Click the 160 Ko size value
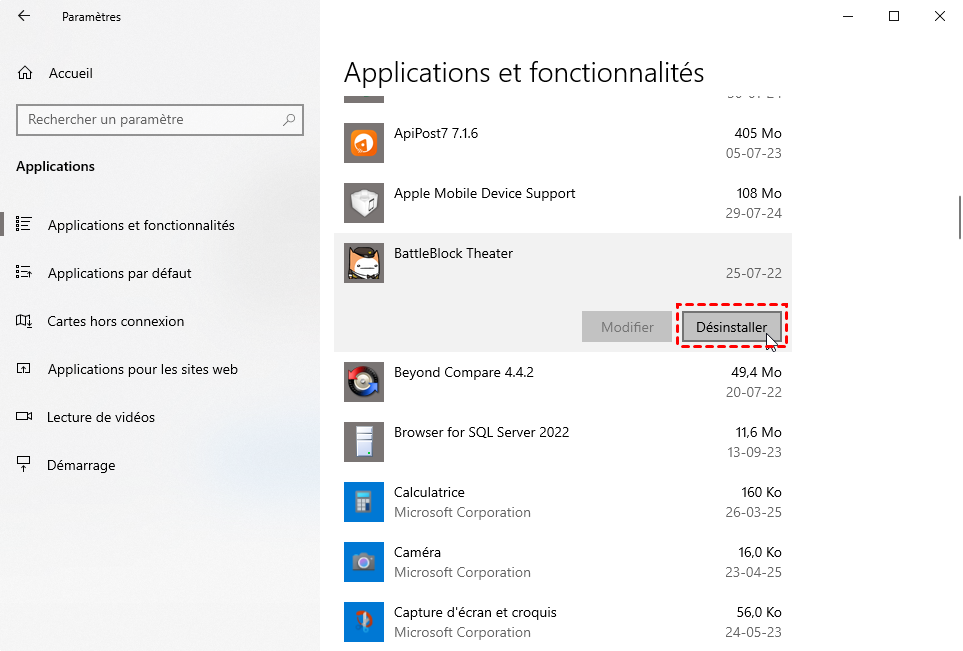The width and height of the screenshot is (963, 651). pyautogui.click(x=762, y=493)
